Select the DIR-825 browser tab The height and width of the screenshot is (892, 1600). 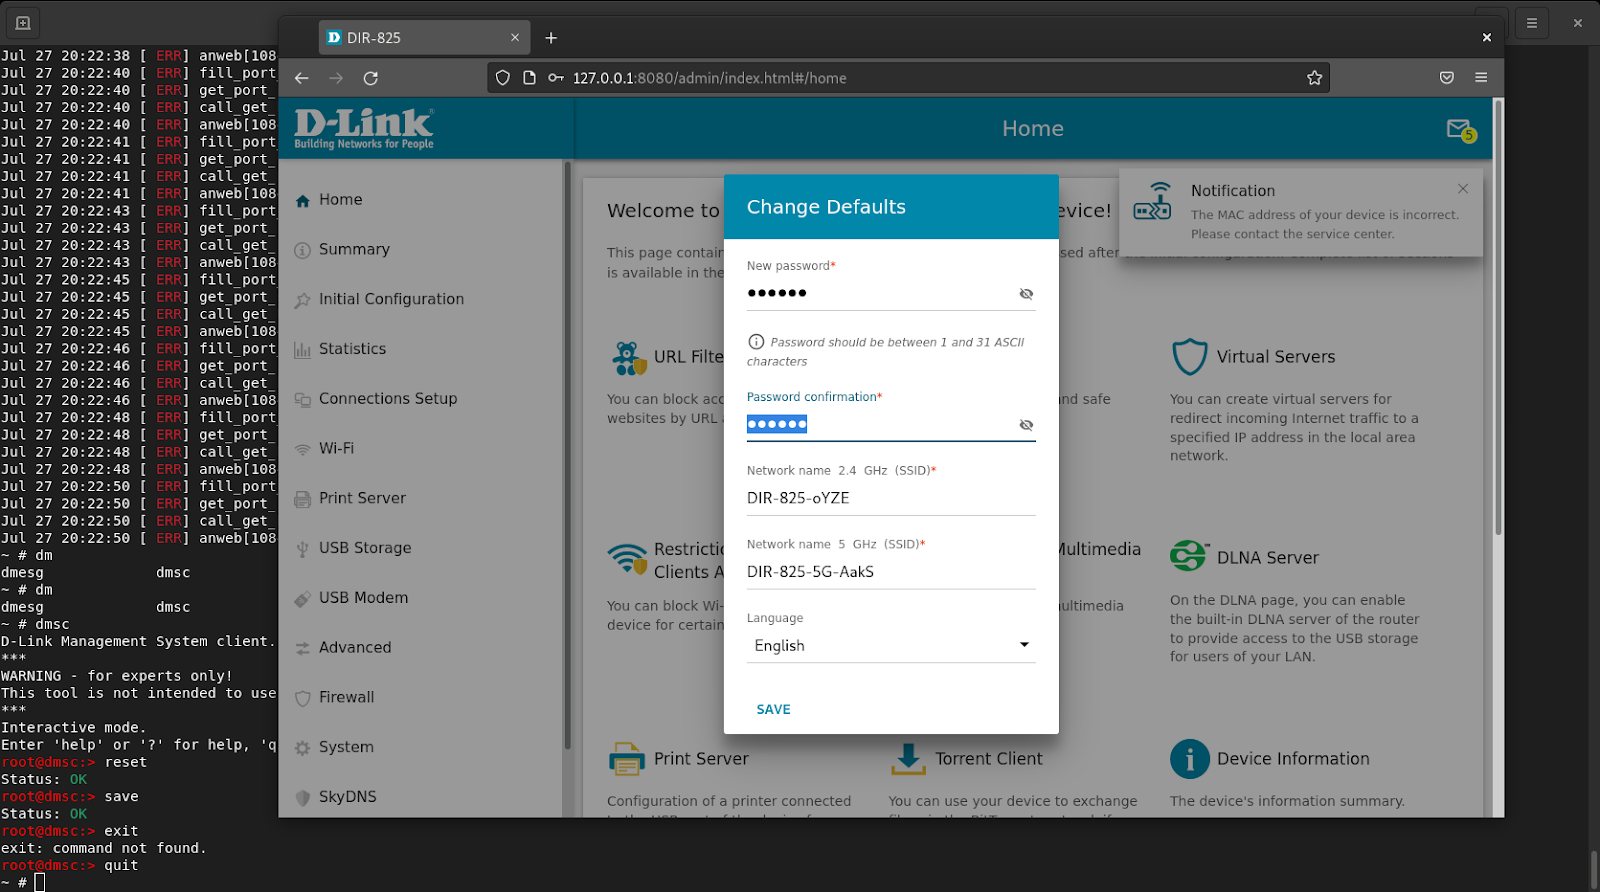click(420, 38)
